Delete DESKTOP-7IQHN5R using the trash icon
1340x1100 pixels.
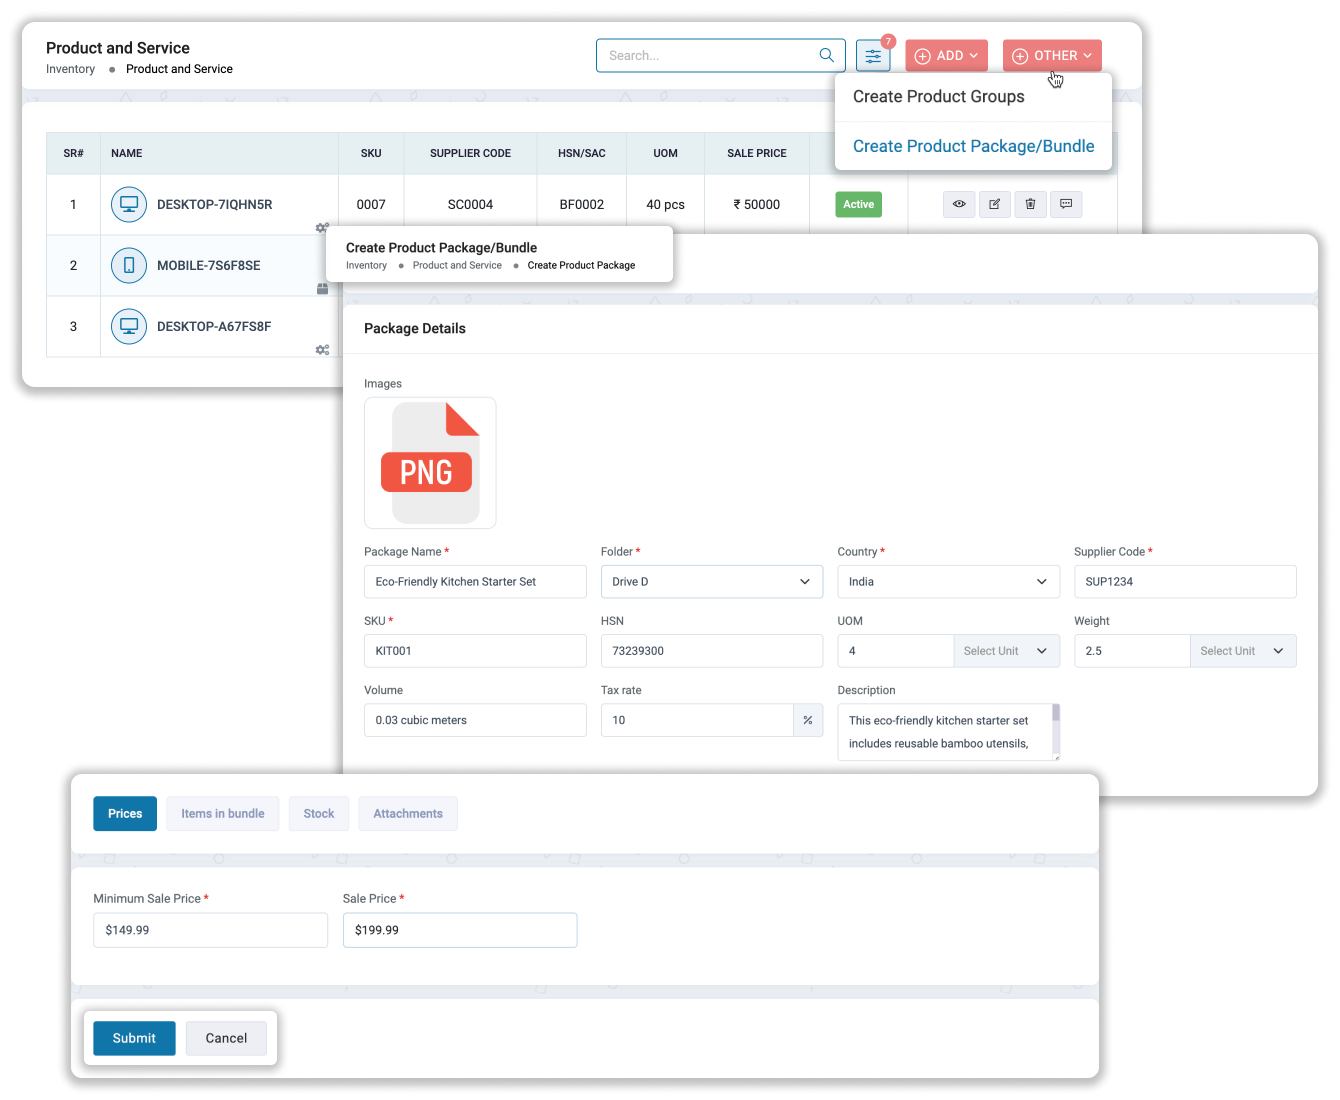(1030, 204)
